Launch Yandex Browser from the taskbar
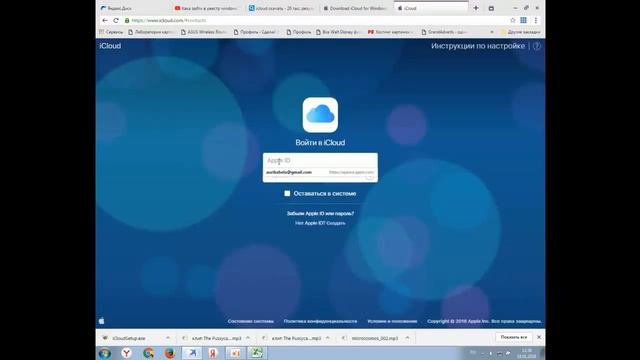Image resolution: width=640 pixels, height=360 pixels. tap(127, 353)
